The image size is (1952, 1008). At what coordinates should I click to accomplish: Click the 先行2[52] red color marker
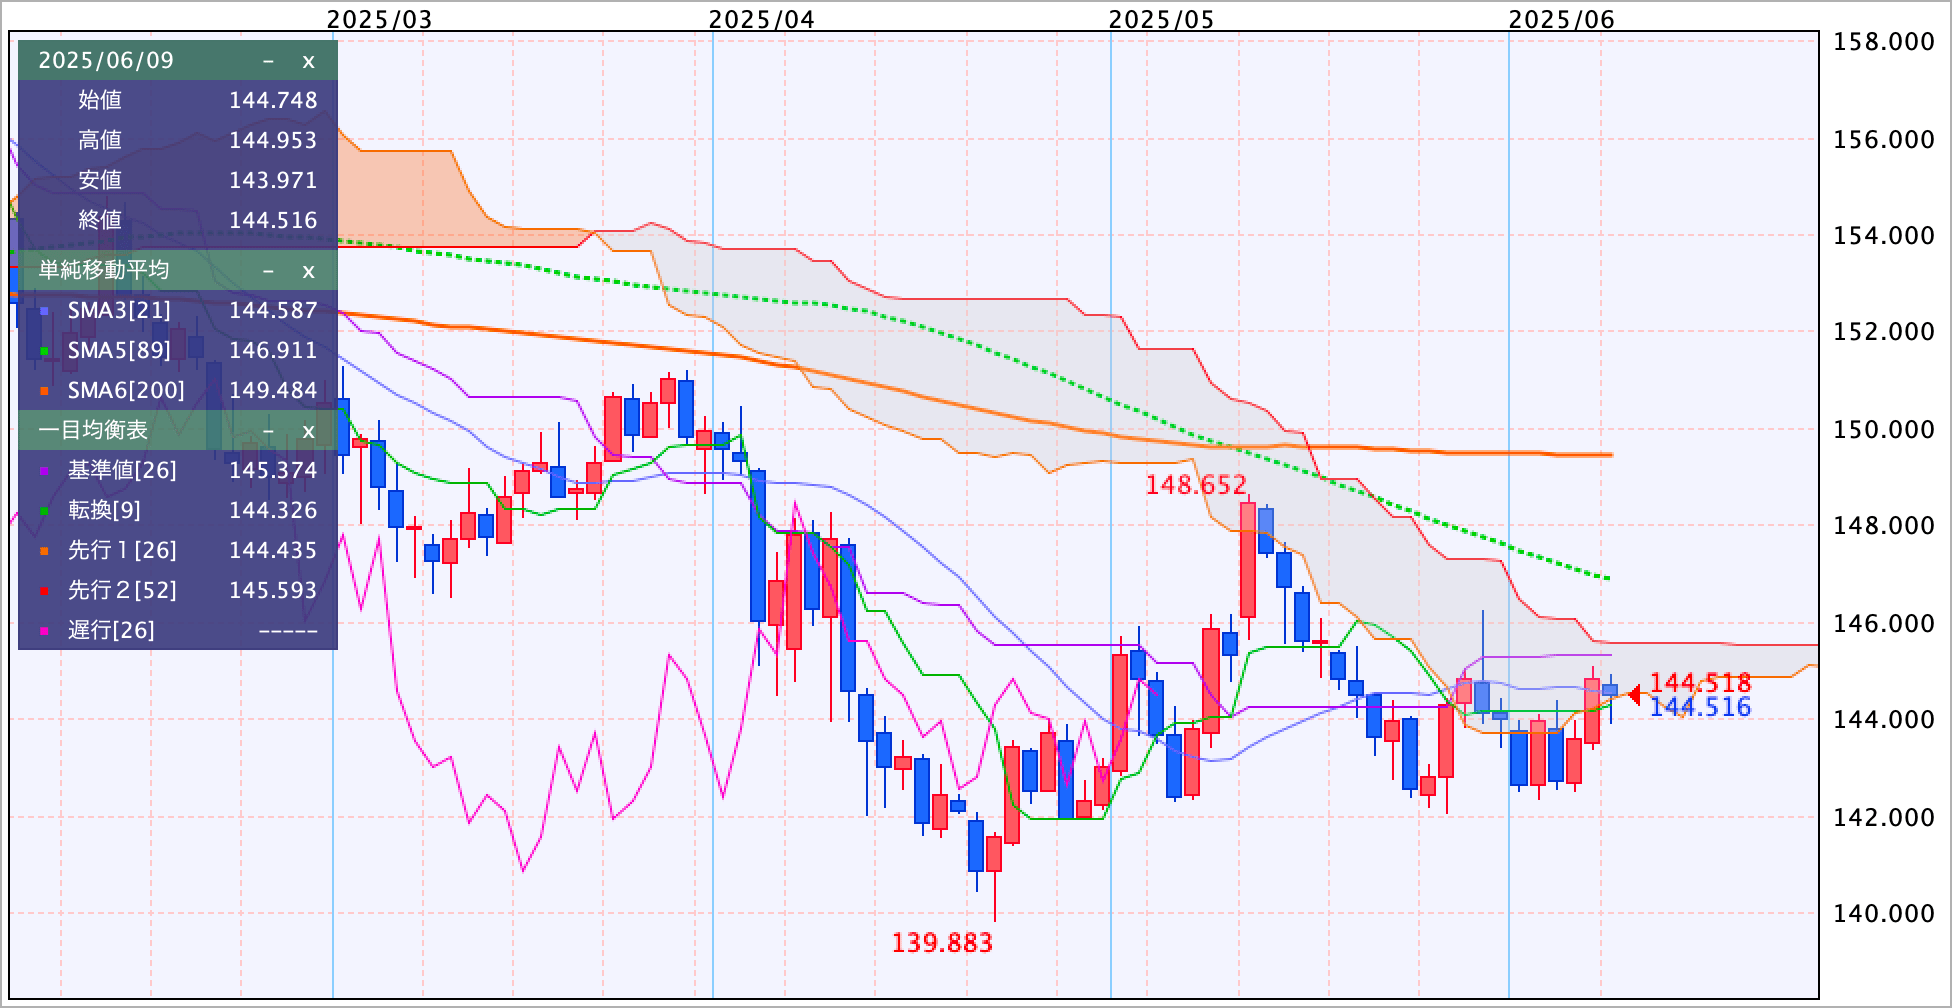click(44, 591)
